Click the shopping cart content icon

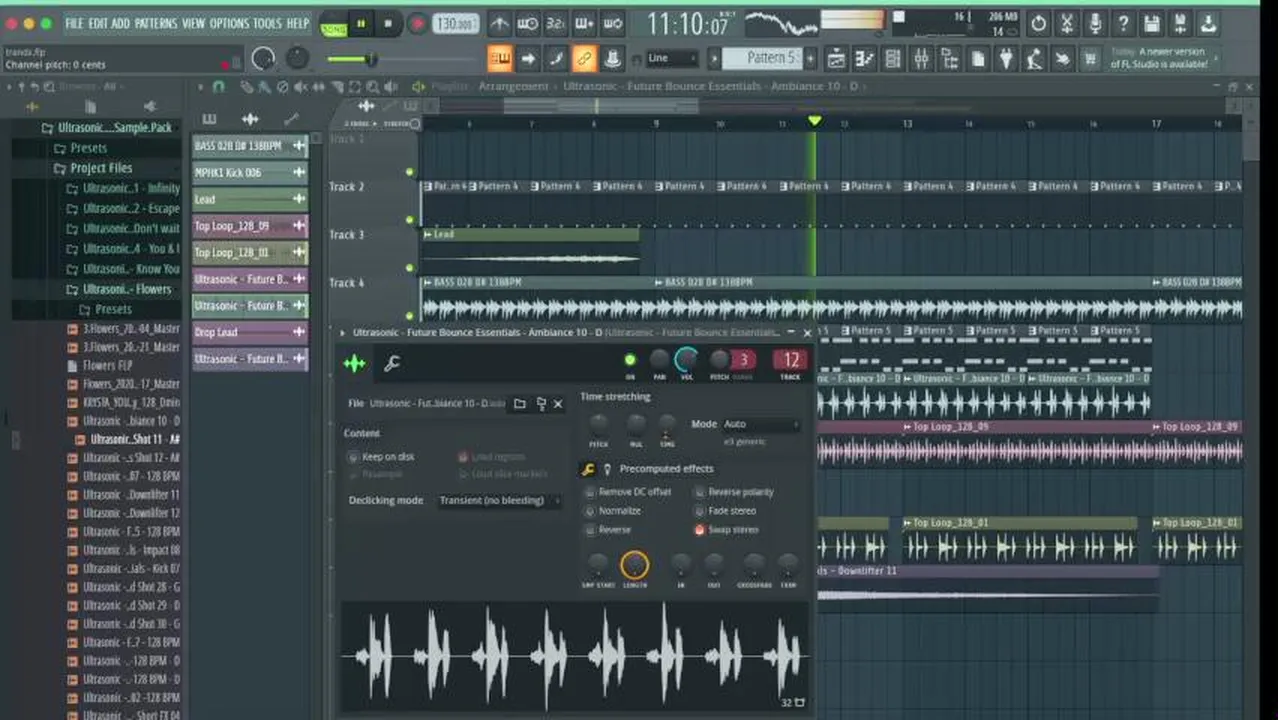tap(1090, 59)
